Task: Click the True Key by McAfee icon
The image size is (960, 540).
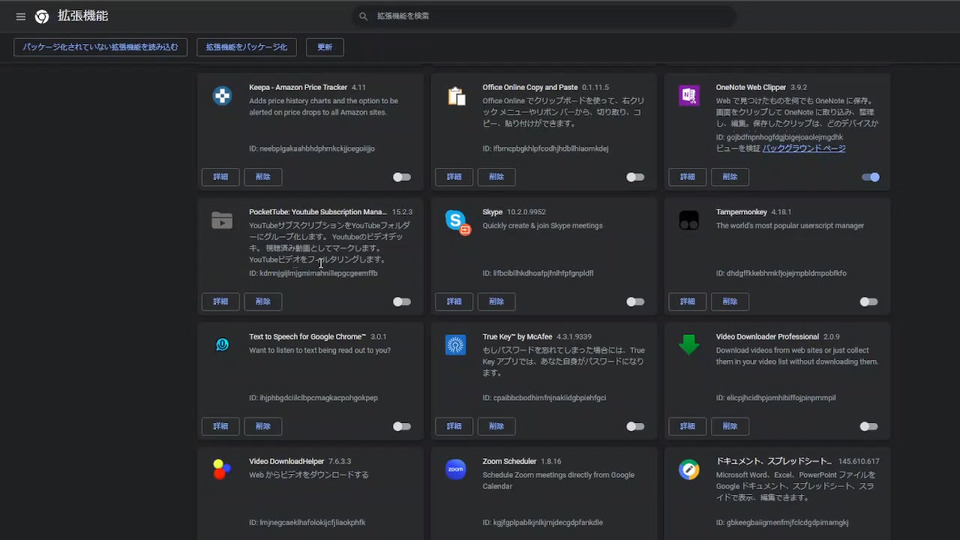Action: [456, 345]
